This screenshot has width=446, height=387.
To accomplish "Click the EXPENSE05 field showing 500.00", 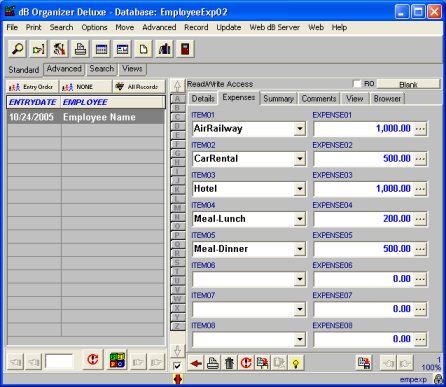I will 363,249.
